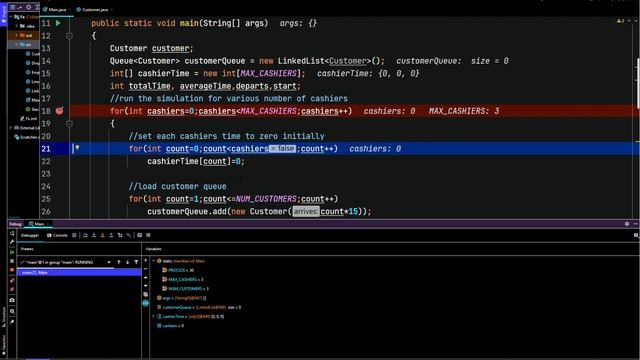Open thread selector dropdown in Frames
The image size is (640, 360).
click(x=109, y=262)
